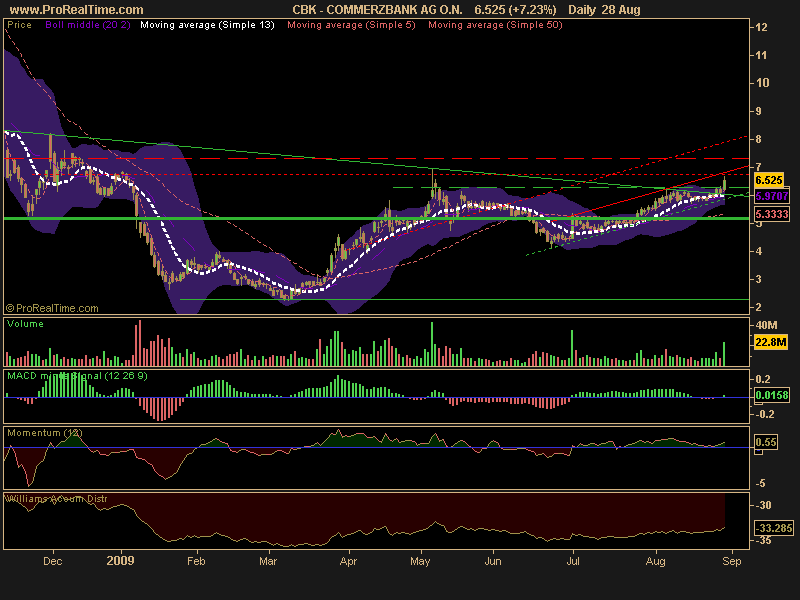Screen dimensions: 800x600
Task: Click the 2009 marker on time axis
Action: coord(121,563)
